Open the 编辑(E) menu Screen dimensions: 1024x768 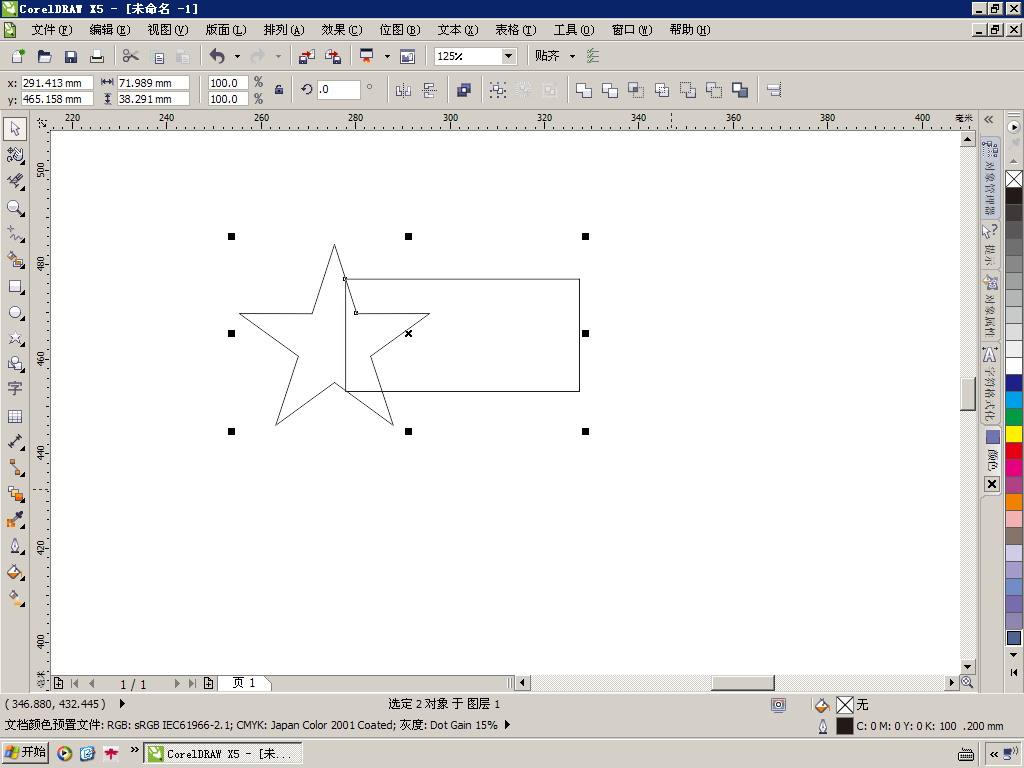[110, 30]
